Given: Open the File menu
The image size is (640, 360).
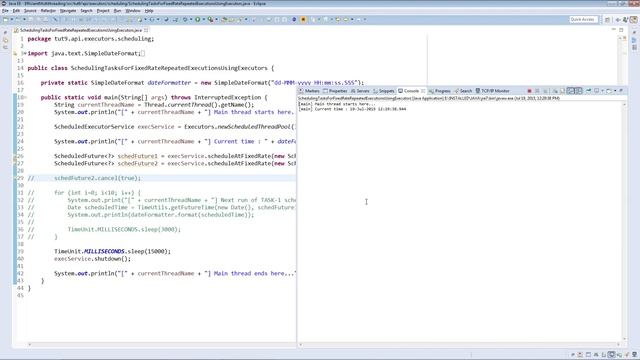Looking at the screenshot, I should point(5,11).
